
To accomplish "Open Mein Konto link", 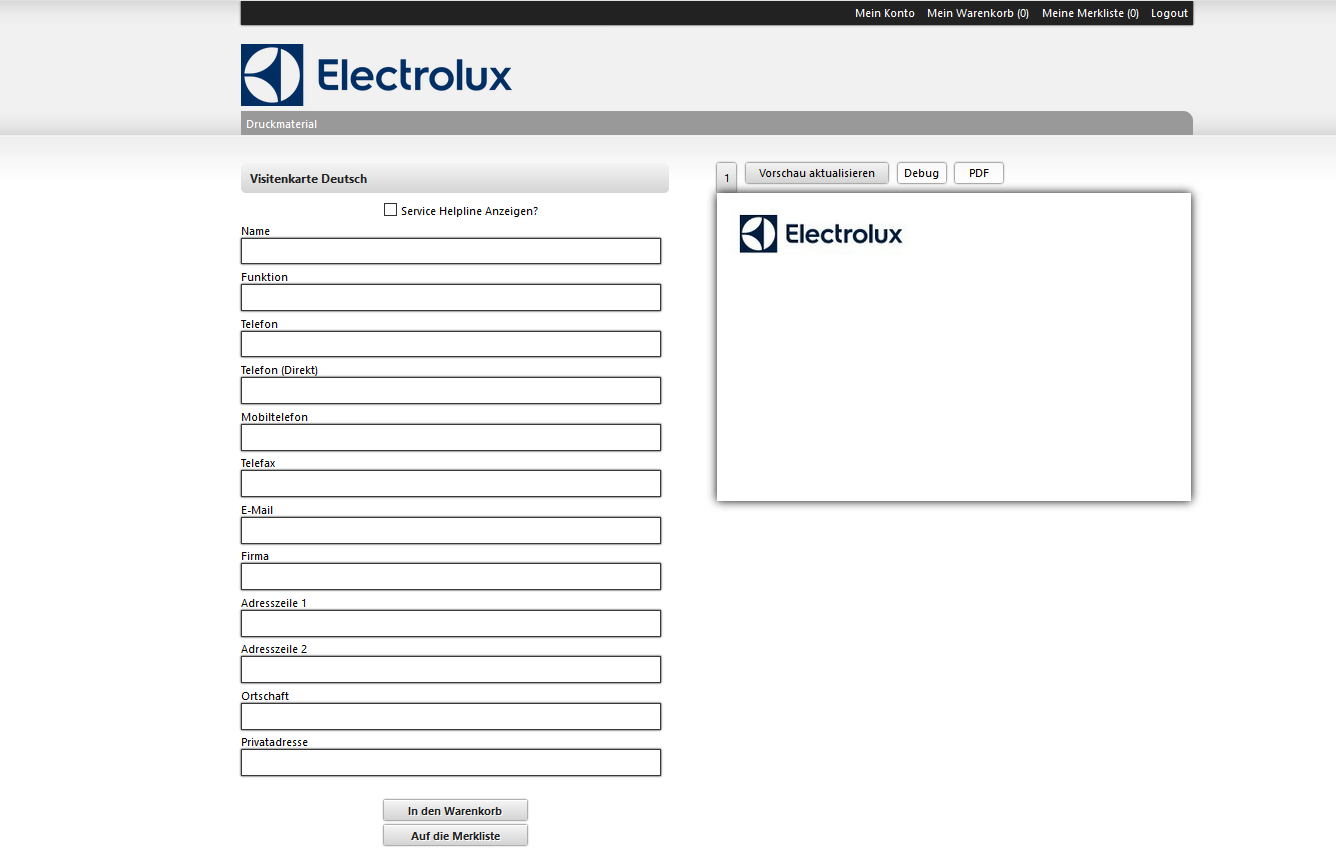I will tap(885, 13).
